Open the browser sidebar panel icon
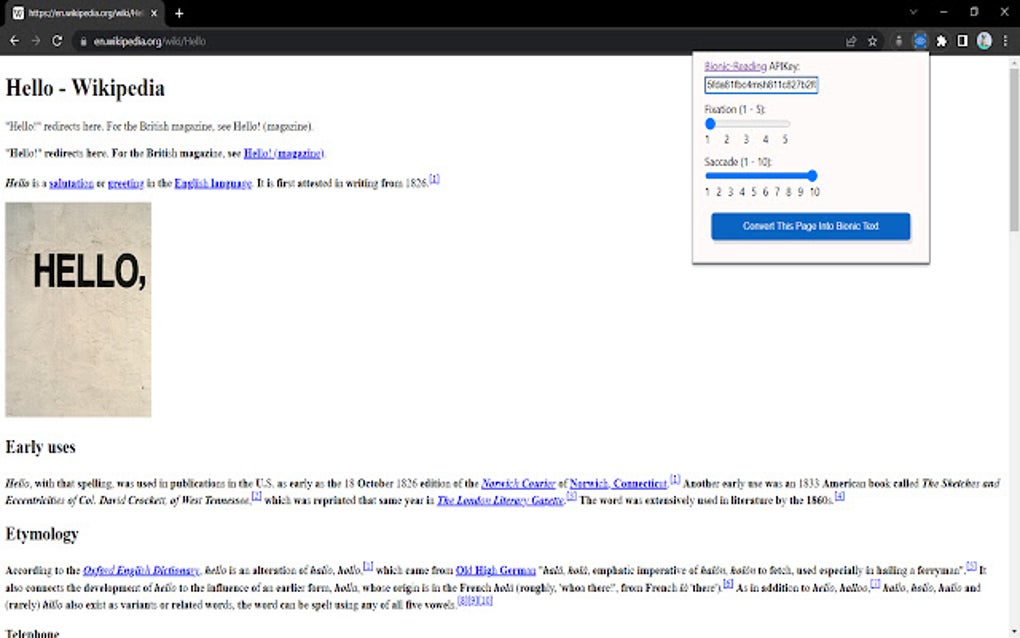Screen dimensions: 1020x638 (961, 41)
